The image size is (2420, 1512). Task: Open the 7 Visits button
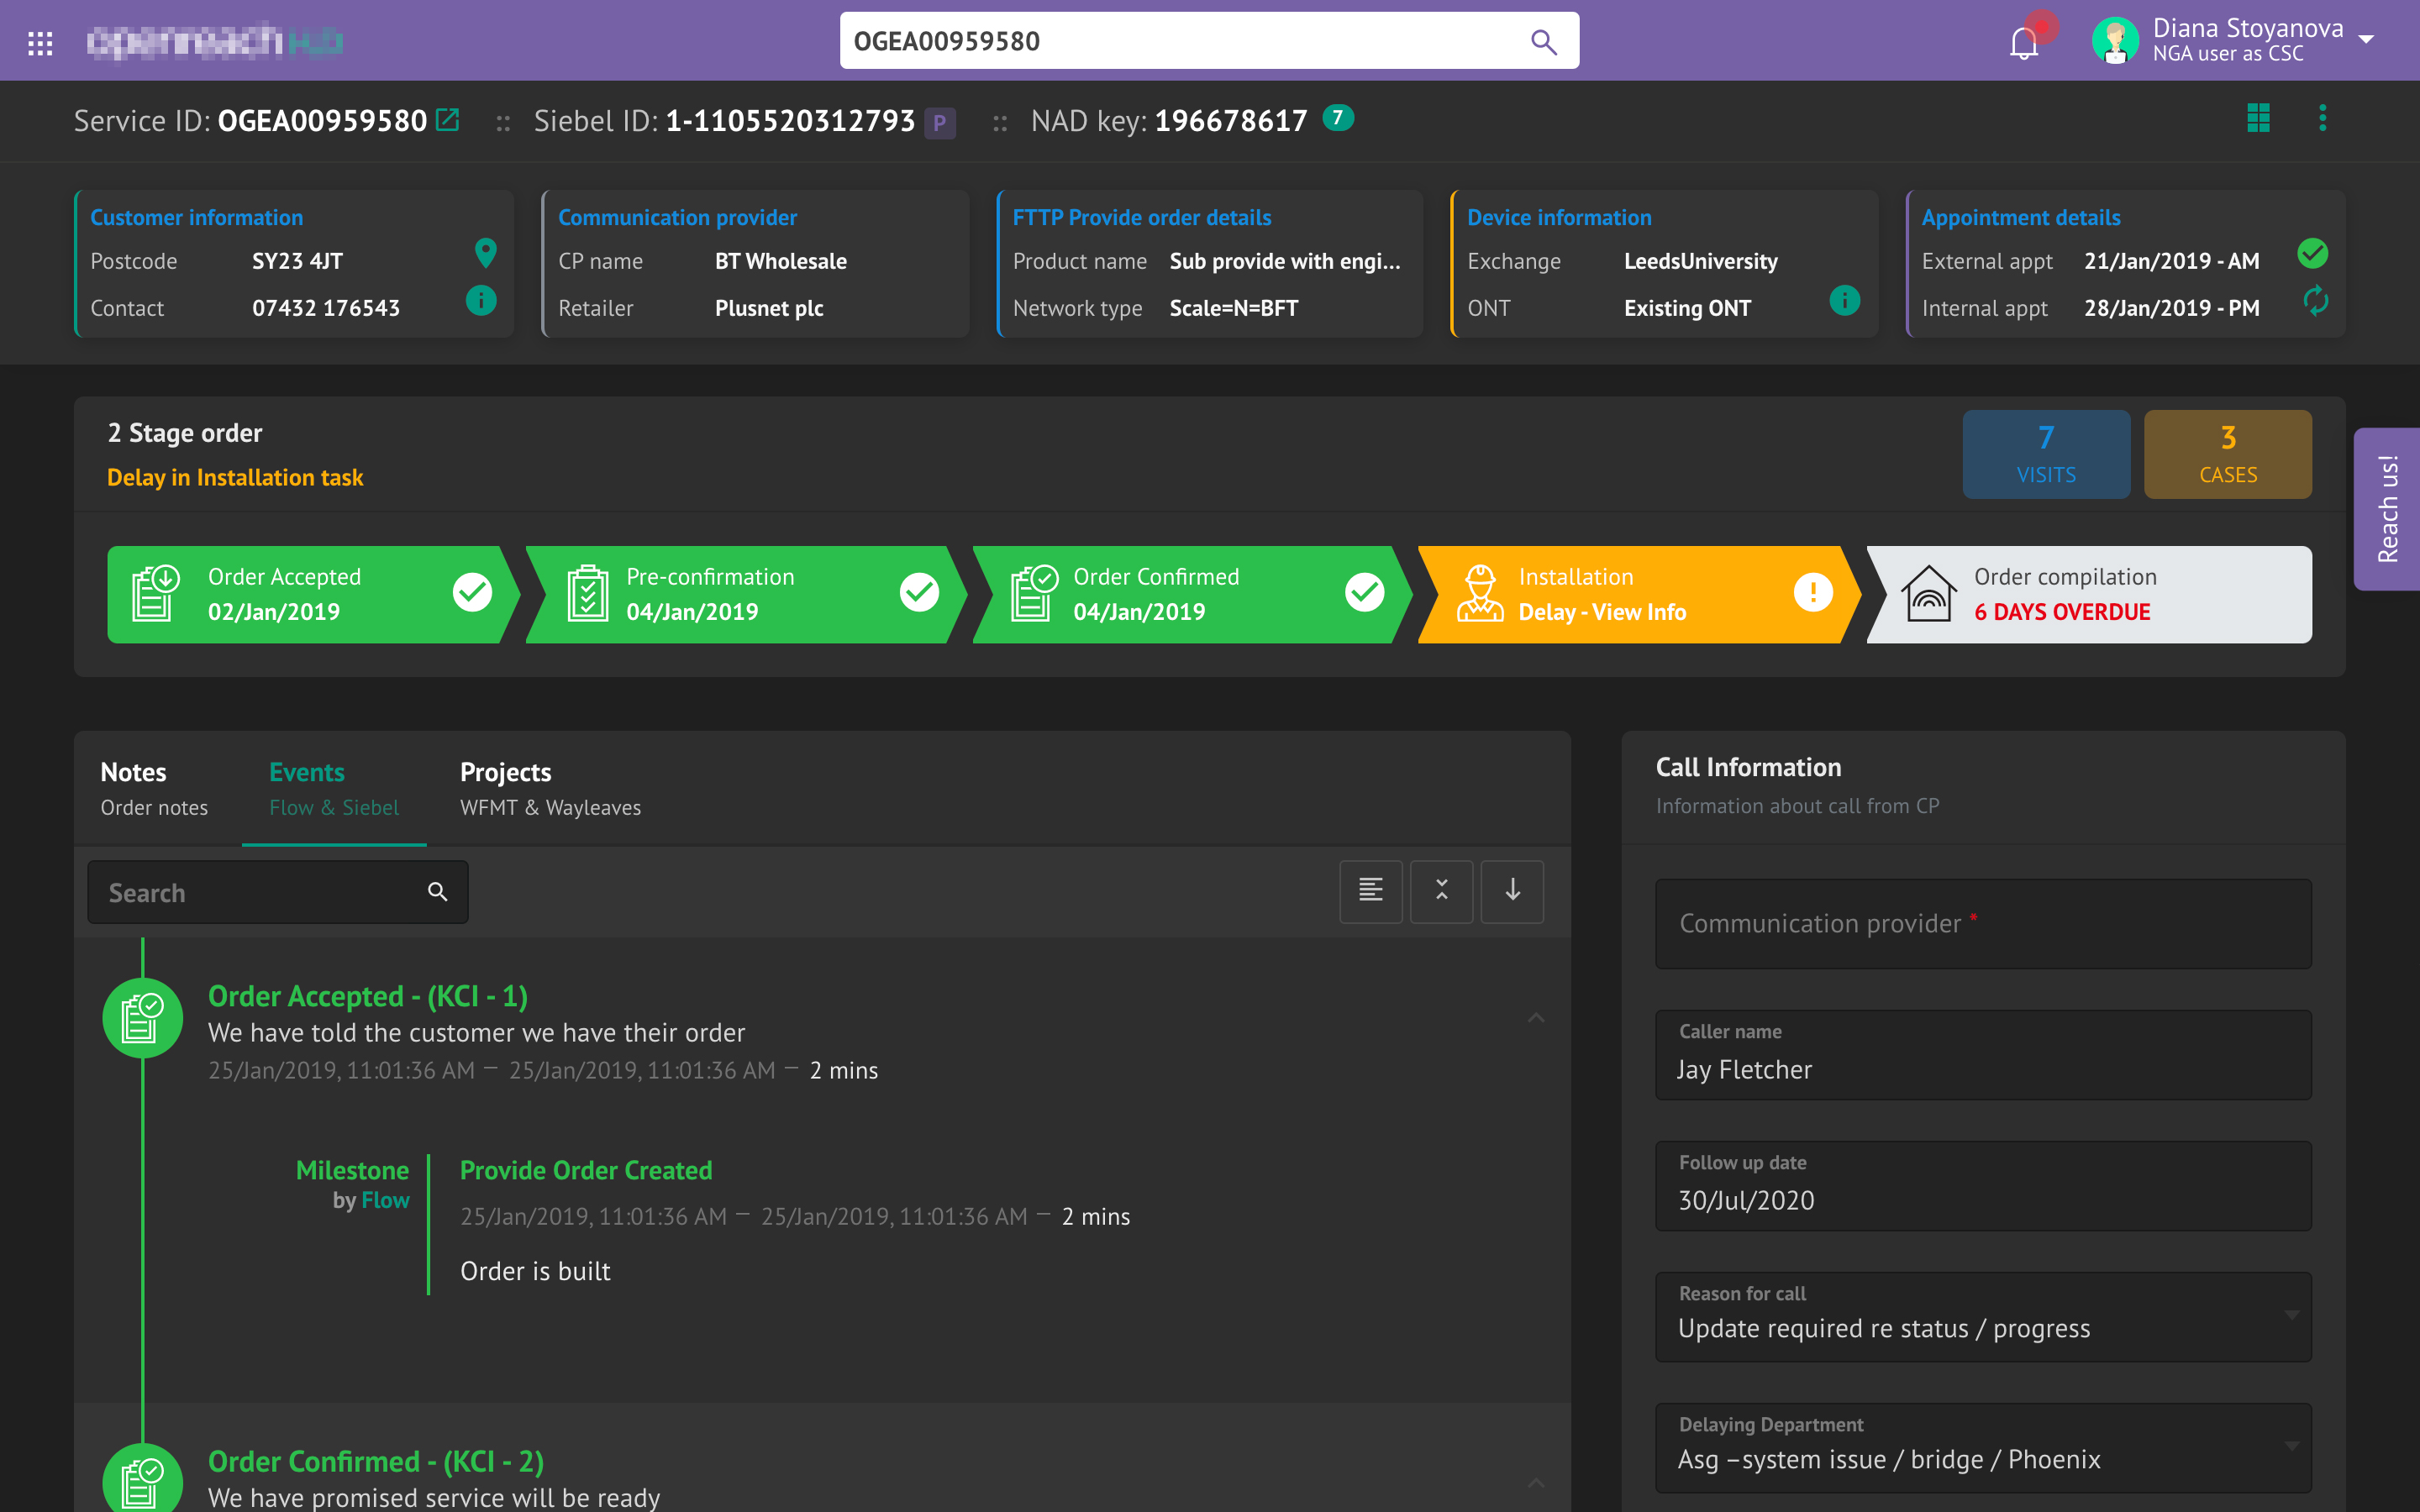(2045, 454)
